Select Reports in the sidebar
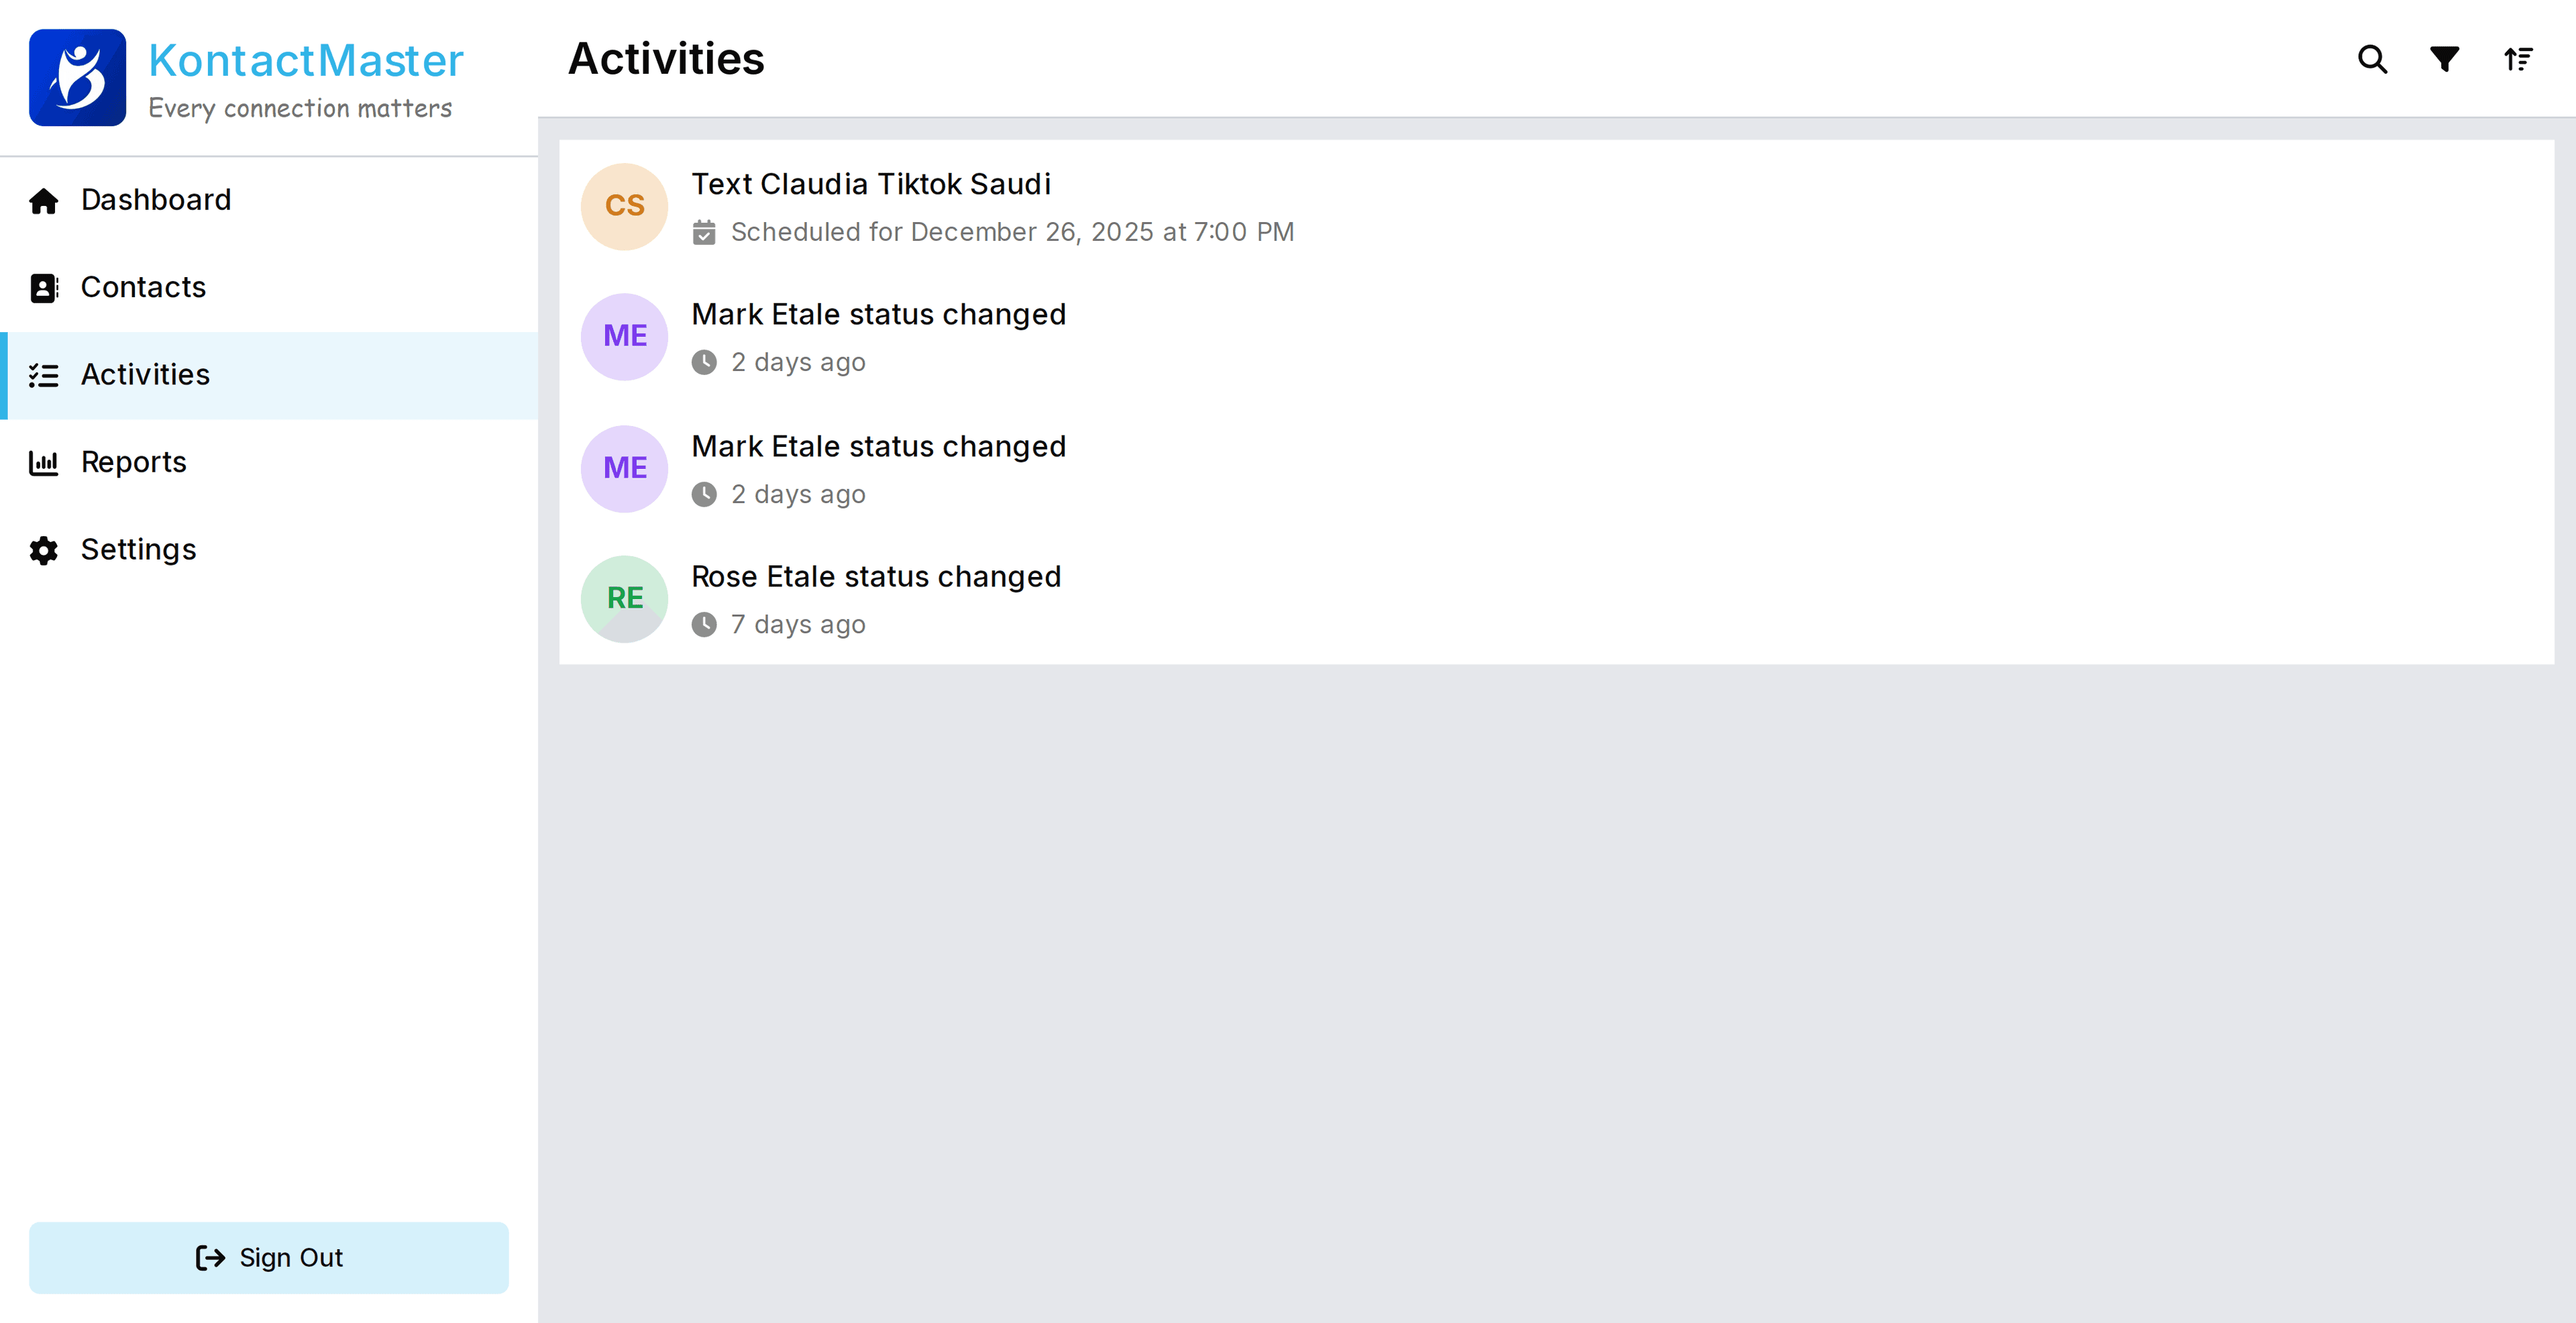 133,462
